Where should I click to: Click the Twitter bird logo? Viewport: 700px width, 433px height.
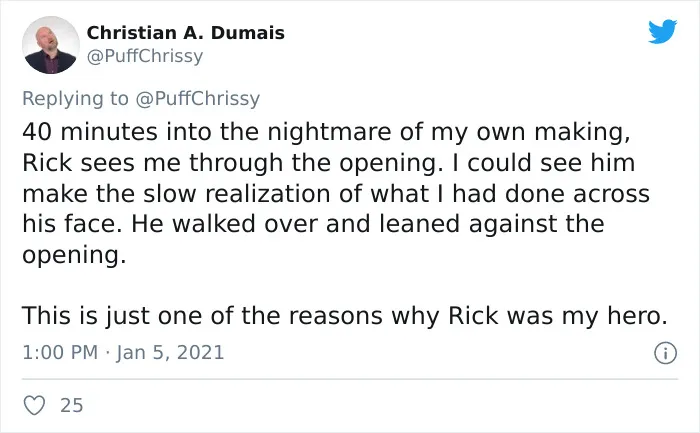tap(662, 31)
